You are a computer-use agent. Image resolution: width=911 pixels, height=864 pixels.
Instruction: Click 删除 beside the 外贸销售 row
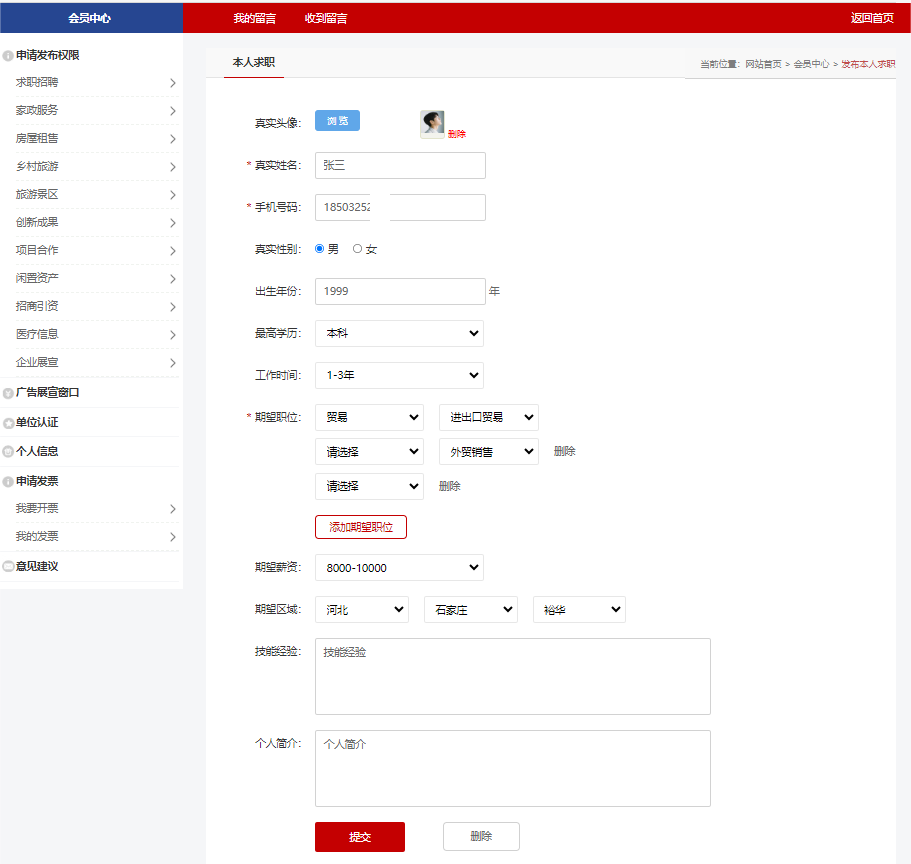[565, 451]
